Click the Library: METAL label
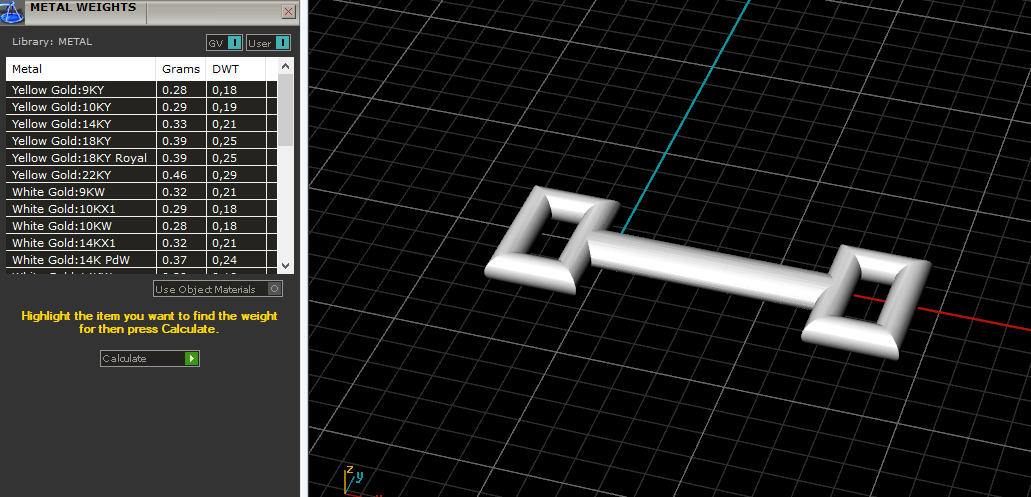Image resolution: width=1031 pixels, height=497 pixels. coord(52,41)
